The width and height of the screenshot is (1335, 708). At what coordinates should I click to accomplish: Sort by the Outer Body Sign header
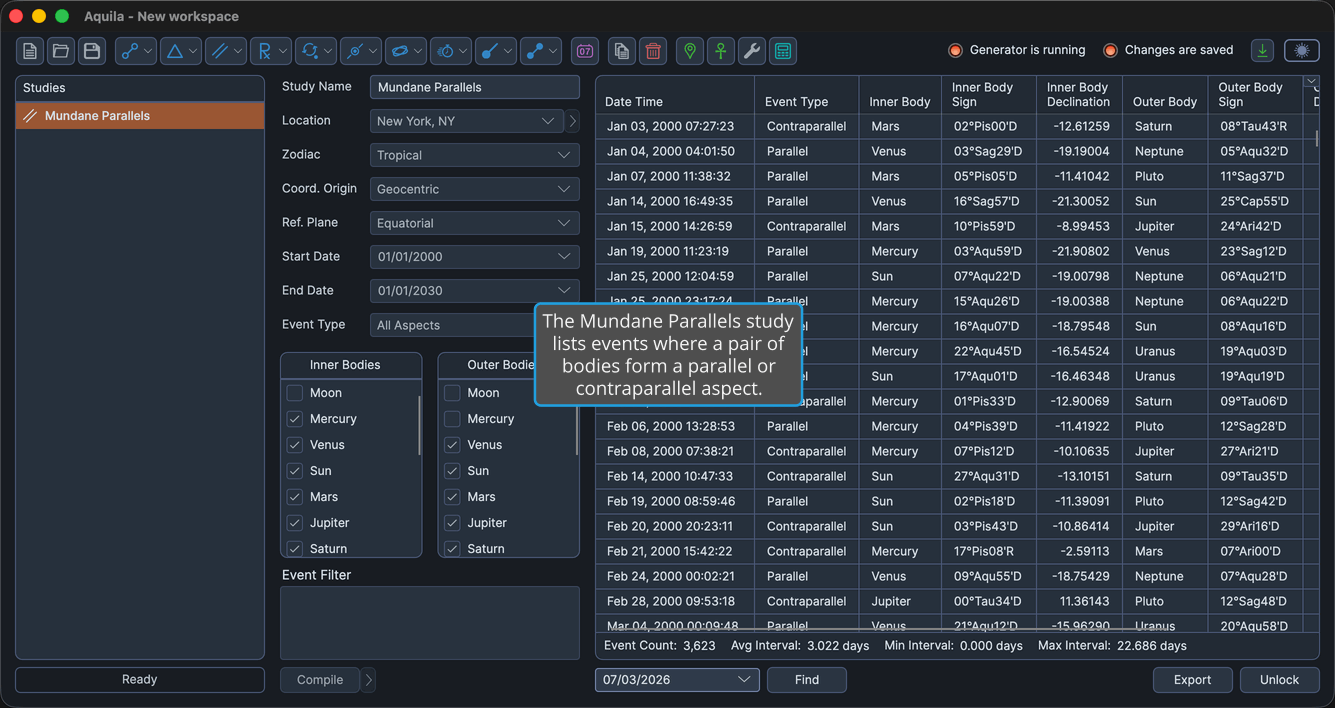(1255, 95)
